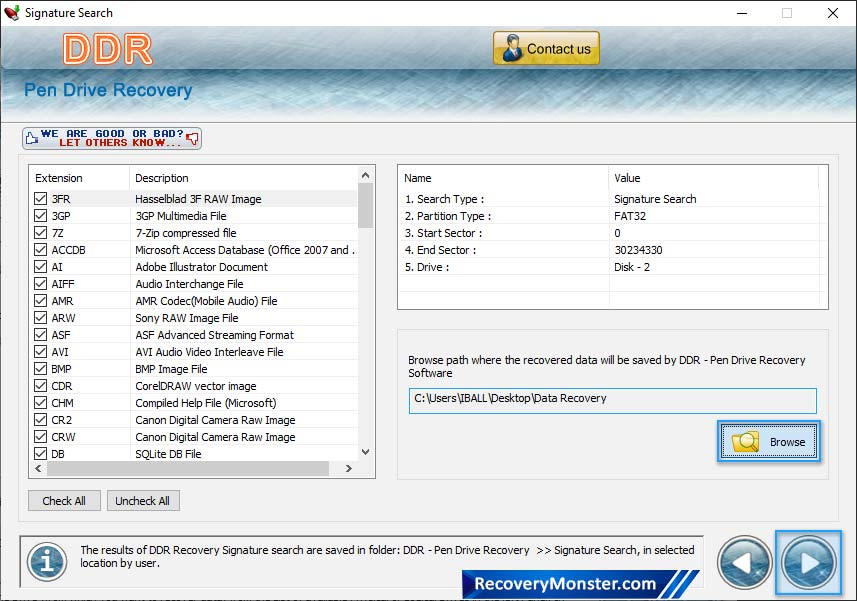
Task: Uncheck the 3FR extension checkbox
Action: tap(40, 199)
